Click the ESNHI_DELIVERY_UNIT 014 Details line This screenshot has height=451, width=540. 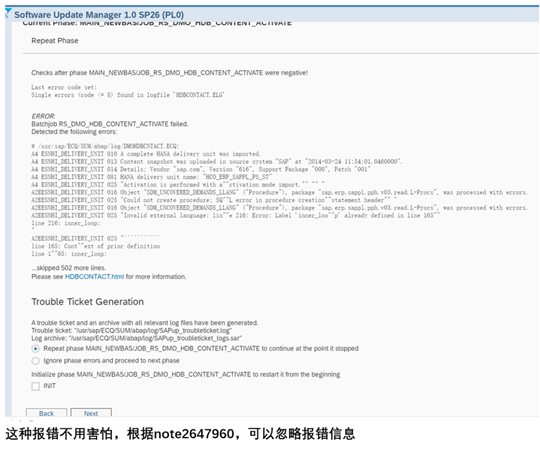point(201,169)
